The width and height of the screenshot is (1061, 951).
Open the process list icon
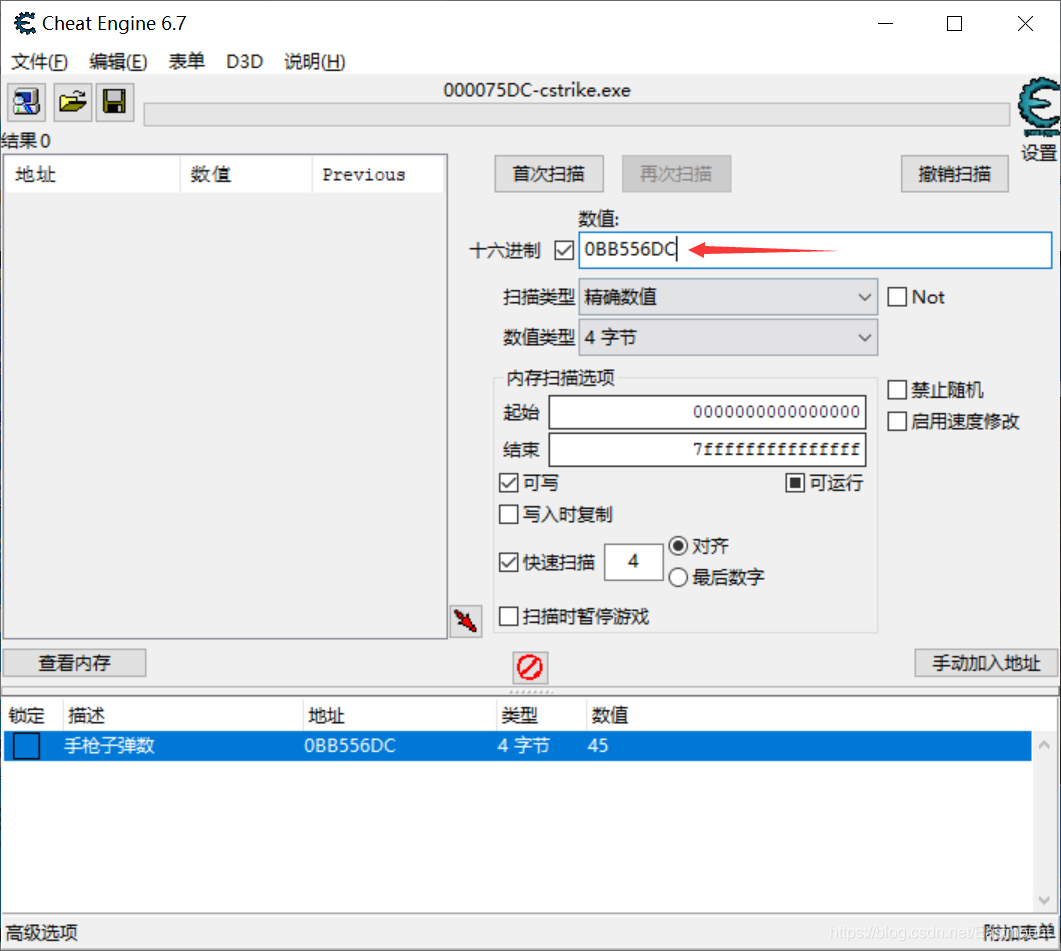[x=26, y=102]
